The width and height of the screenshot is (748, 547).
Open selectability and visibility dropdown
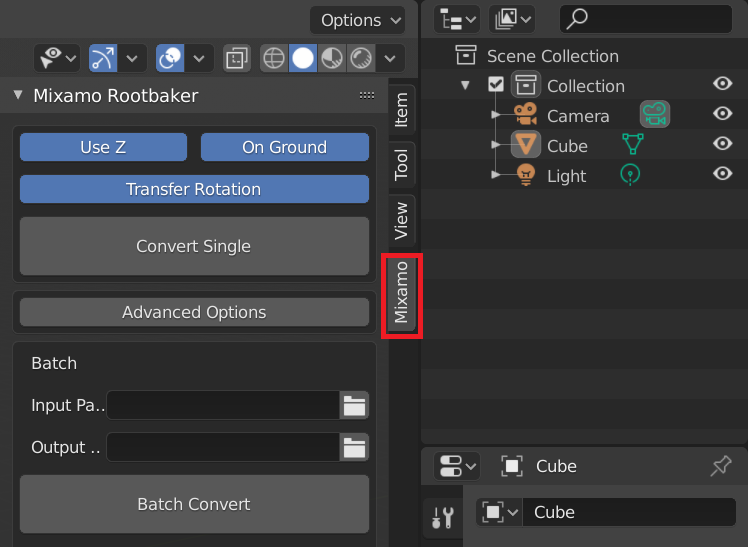(57, 58)
